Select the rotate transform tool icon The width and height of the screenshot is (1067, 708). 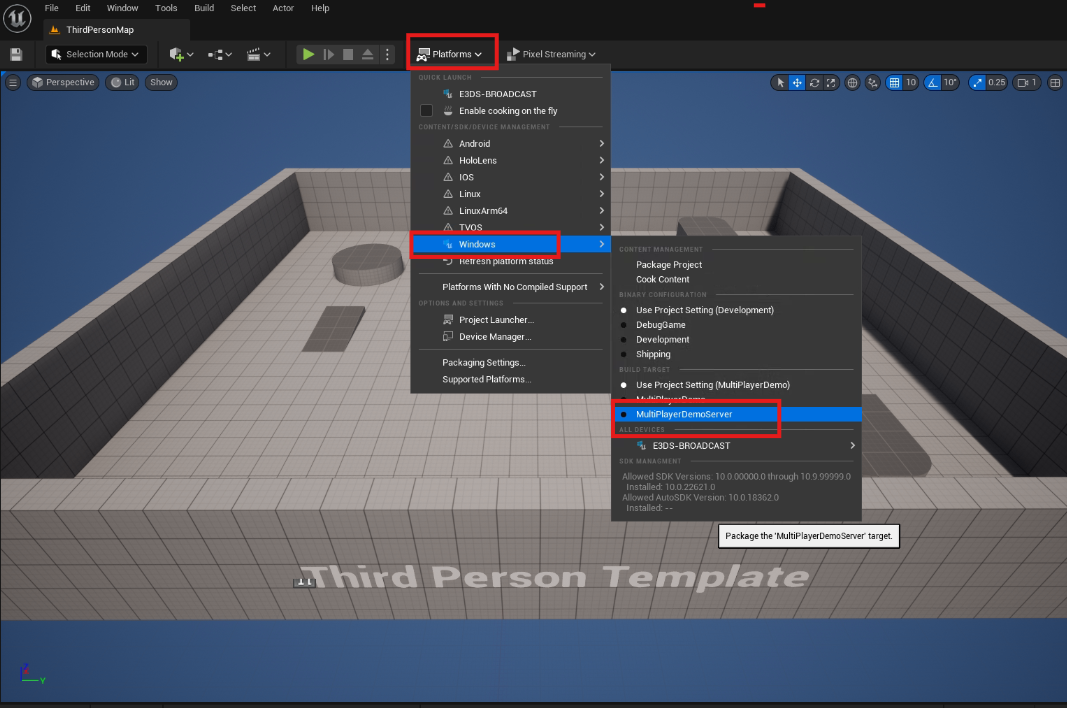coord(815,83)
